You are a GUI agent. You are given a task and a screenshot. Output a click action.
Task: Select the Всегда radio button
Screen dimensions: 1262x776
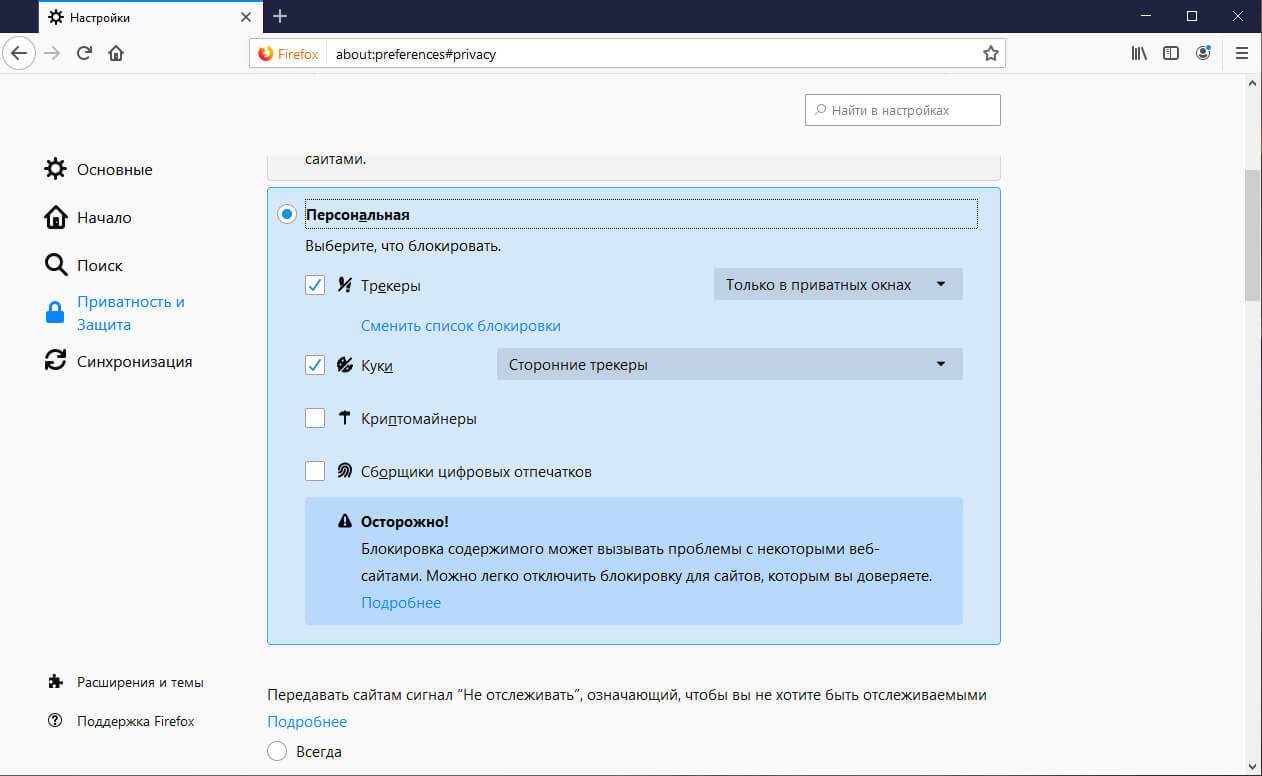[x=277, y=751]
